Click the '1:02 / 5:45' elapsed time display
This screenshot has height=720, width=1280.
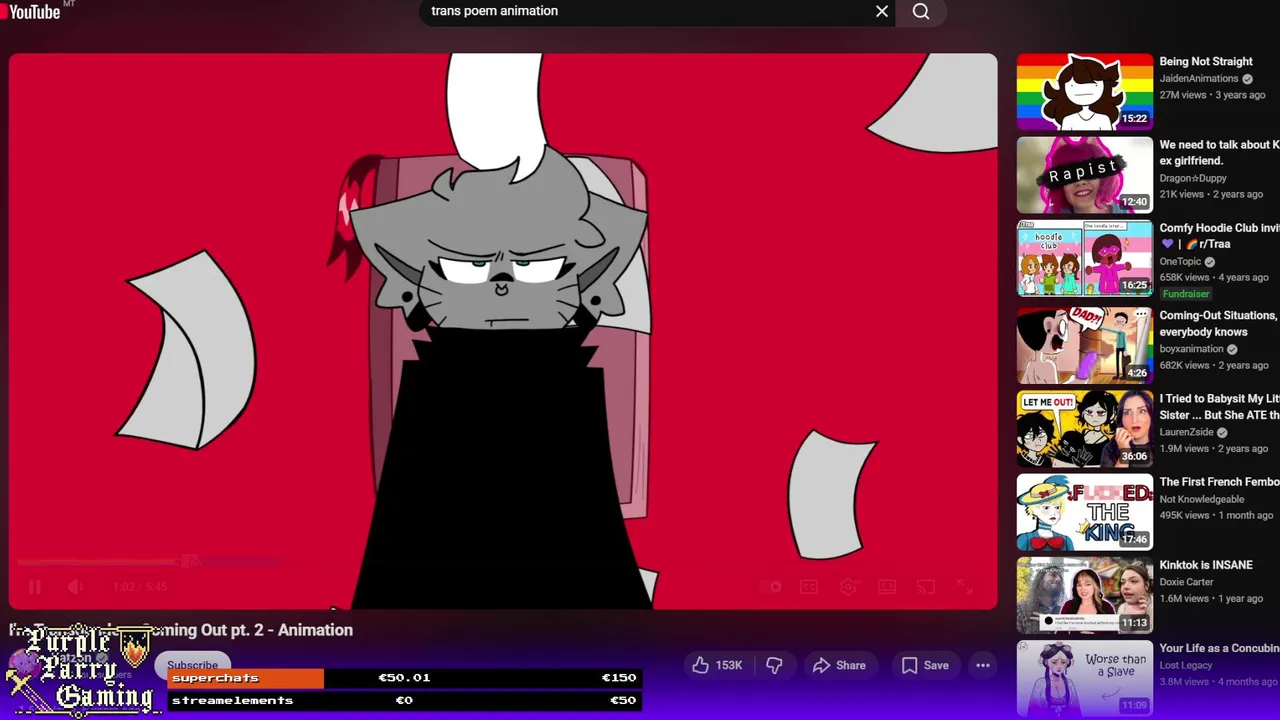click(140, 587)
